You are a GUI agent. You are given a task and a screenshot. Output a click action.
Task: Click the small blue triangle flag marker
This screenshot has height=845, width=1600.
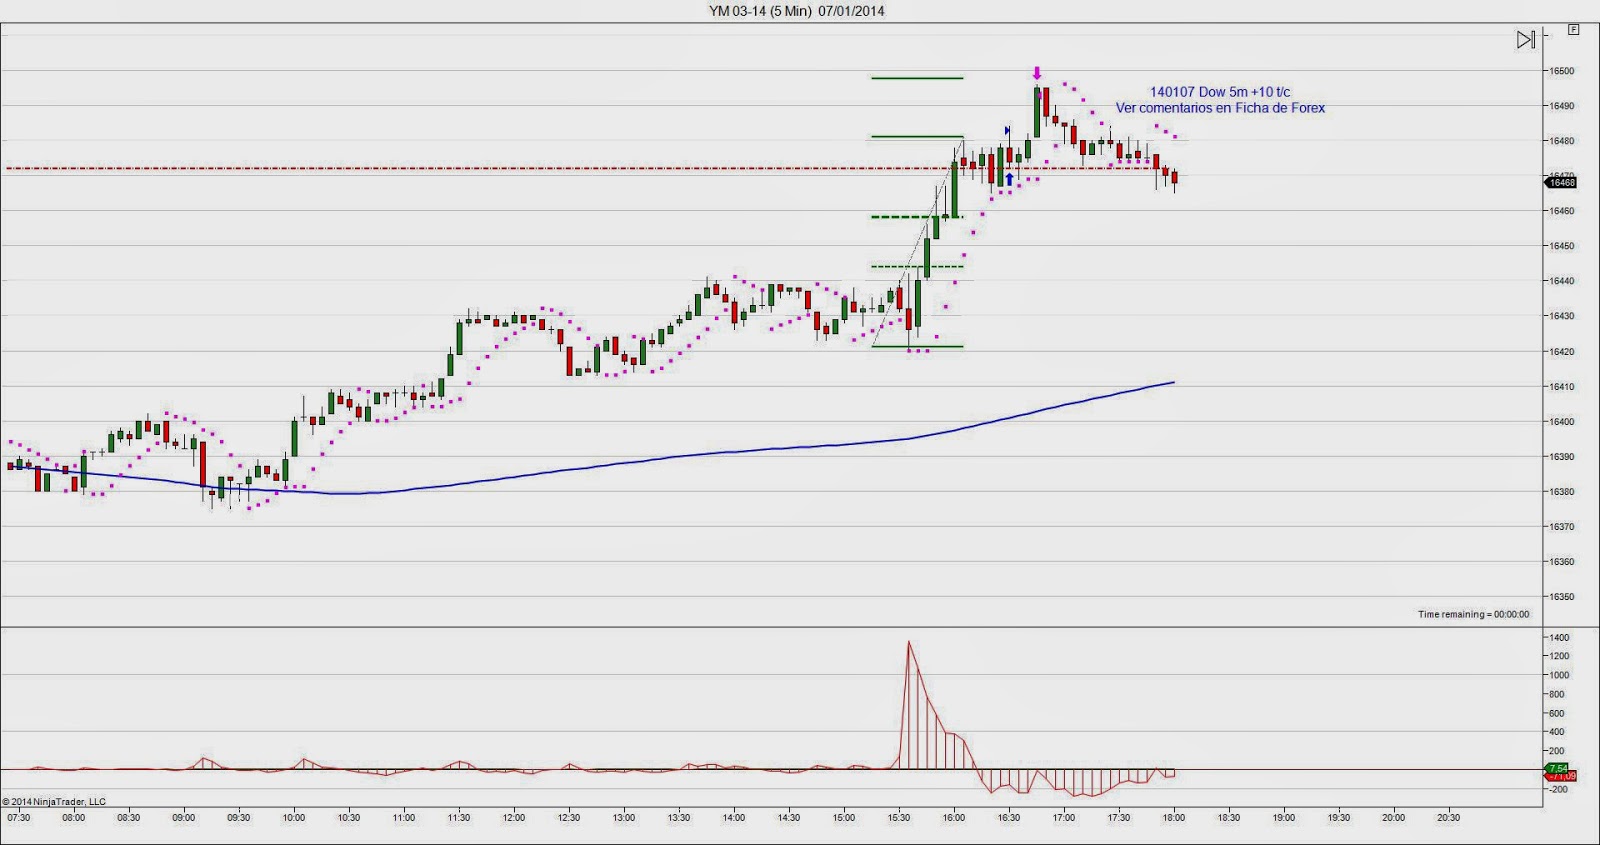tap(1007, 130)
